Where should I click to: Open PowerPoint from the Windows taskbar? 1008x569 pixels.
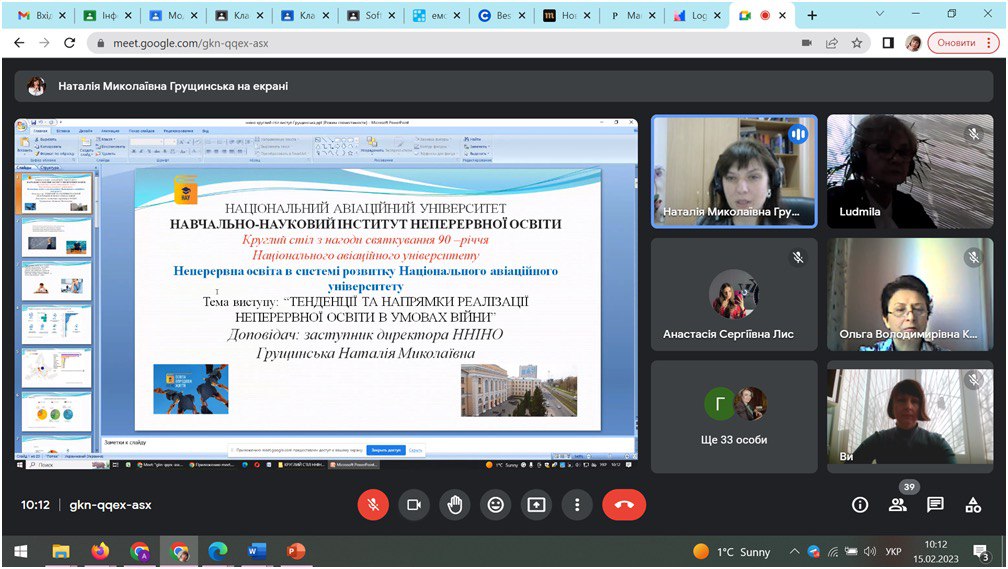click(295, 551)
